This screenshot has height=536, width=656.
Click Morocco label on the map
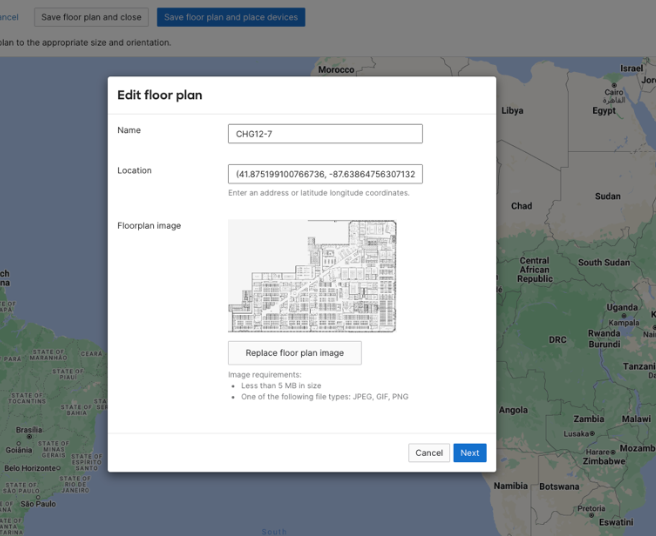coord(336,70)
